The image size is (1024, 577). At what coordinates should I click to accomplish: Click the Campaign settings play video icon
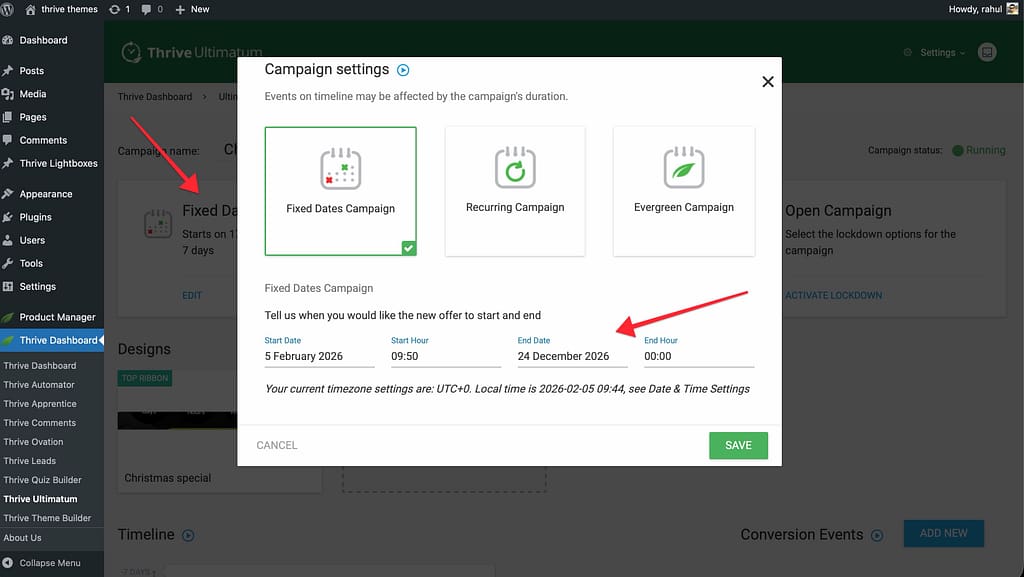[404, 70]
